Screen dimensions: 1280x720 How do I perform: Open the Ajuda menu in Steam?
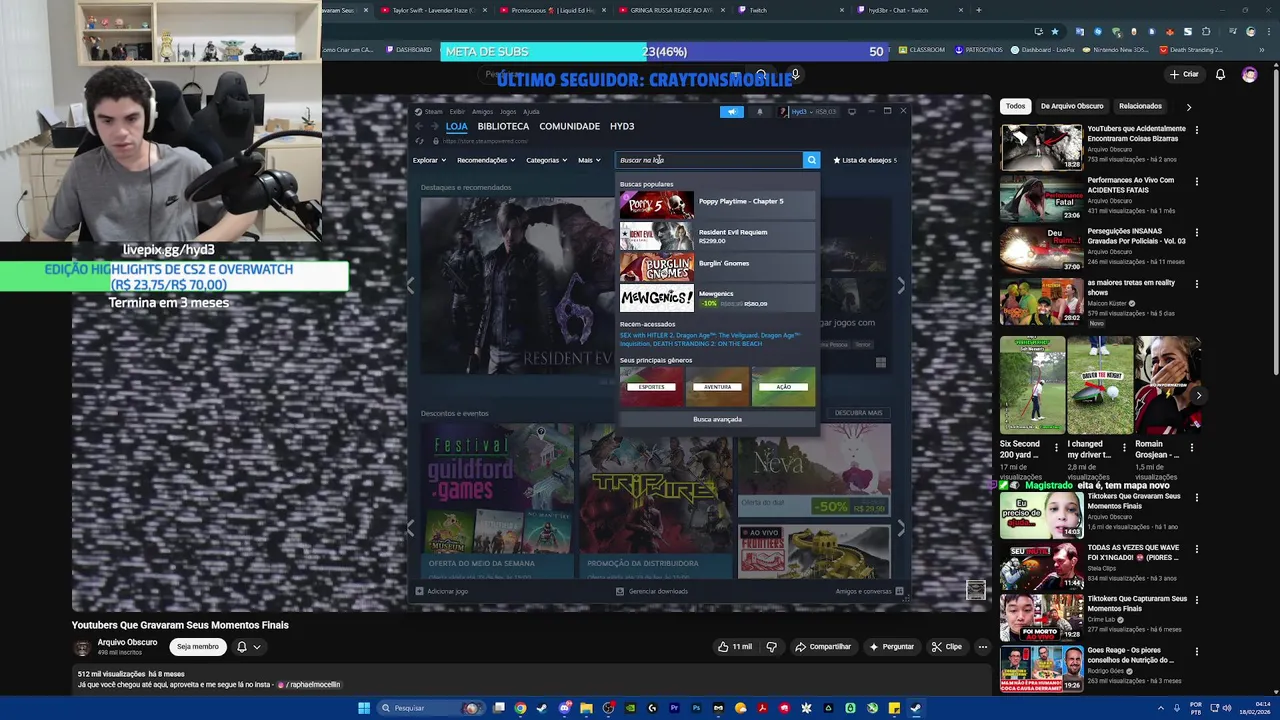click(531, 111)
